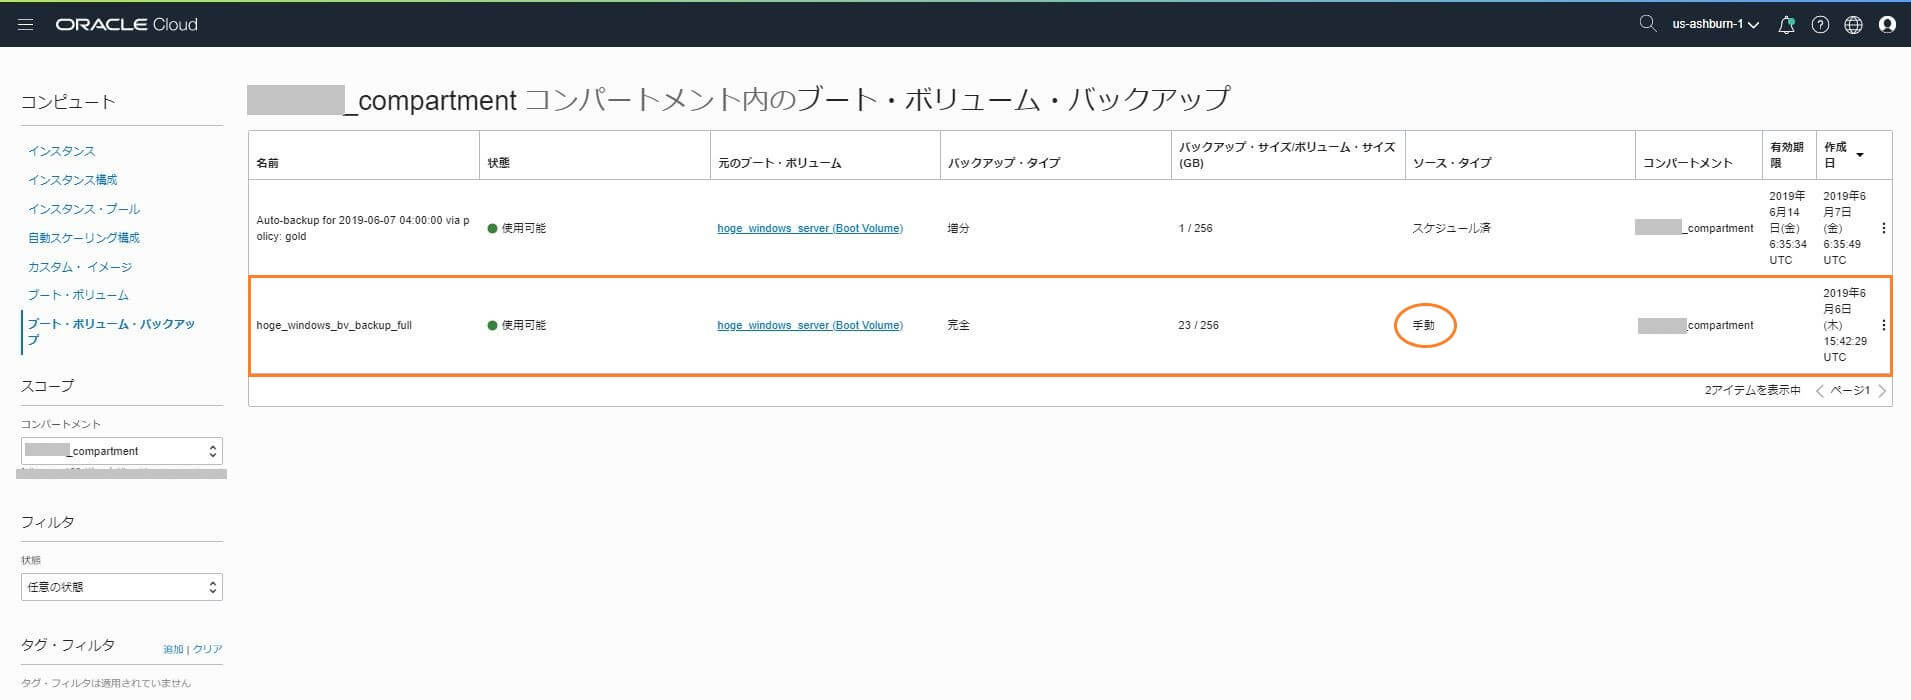Open the language globe menu
The image size is (1911, 700).
(x=1853, y=25)
